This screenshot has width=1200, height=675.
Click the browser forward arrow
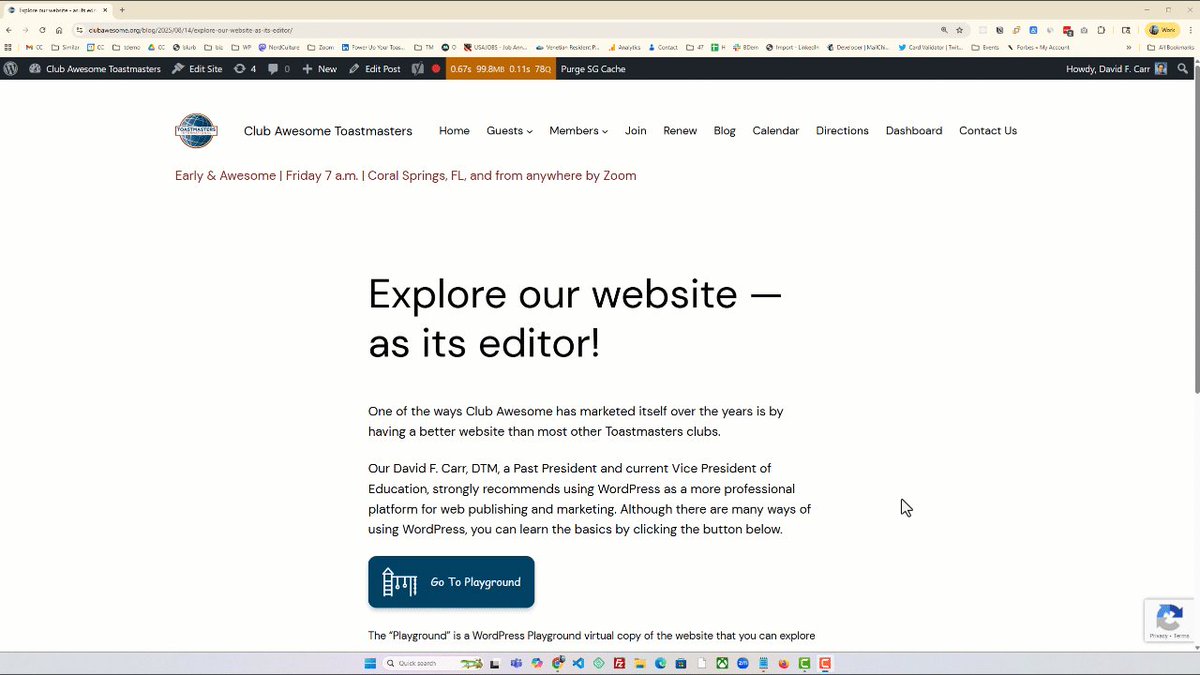(x=26, y=30)
